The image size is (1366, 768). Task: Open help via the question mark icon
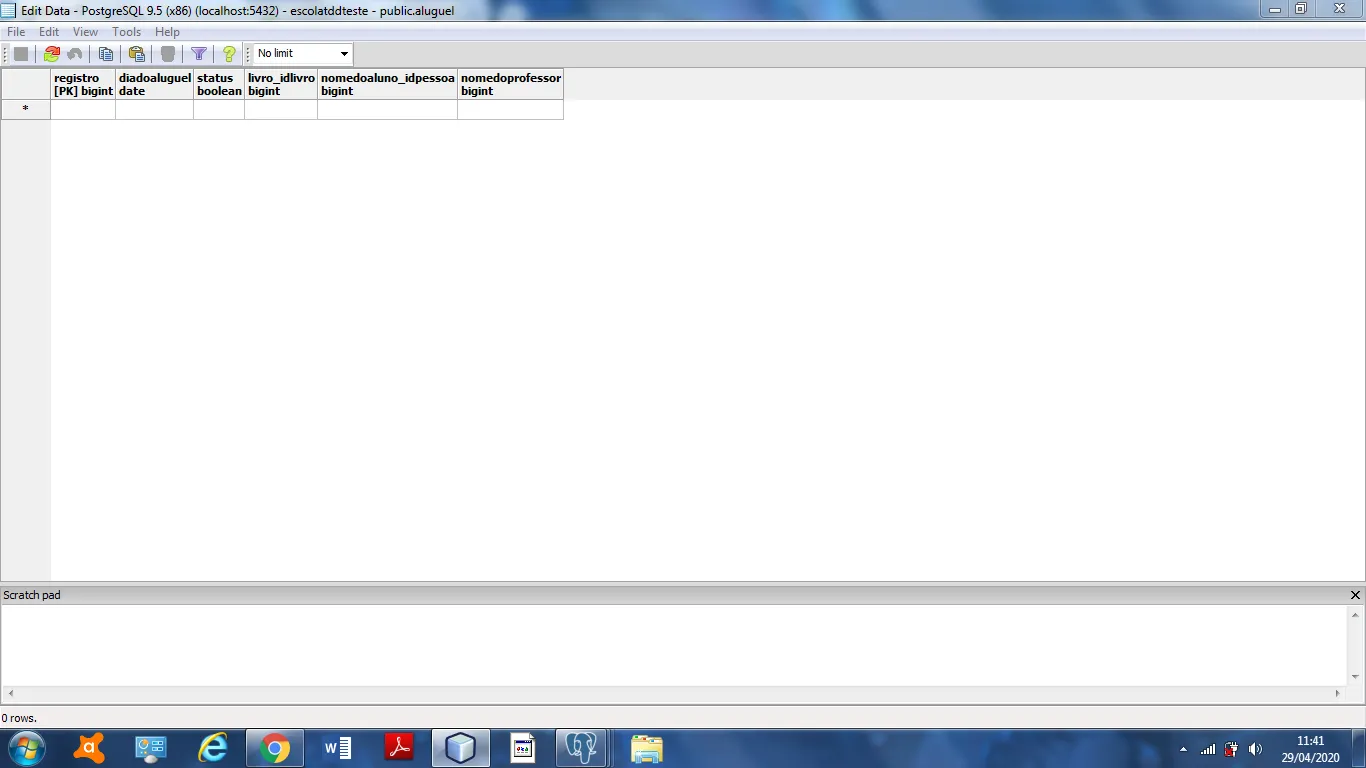click(x=229, y=54)
